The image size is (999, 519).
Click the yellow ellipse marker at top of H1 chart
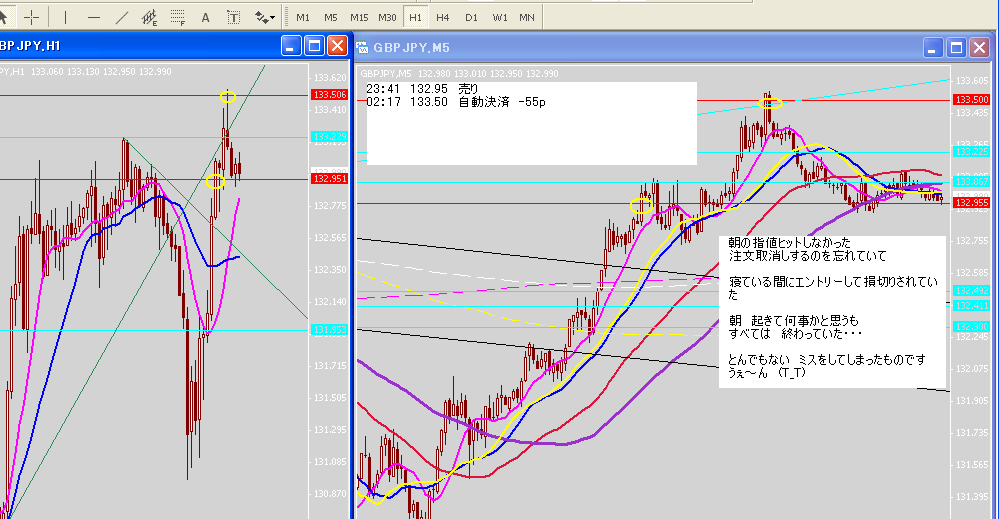point(227,97)
